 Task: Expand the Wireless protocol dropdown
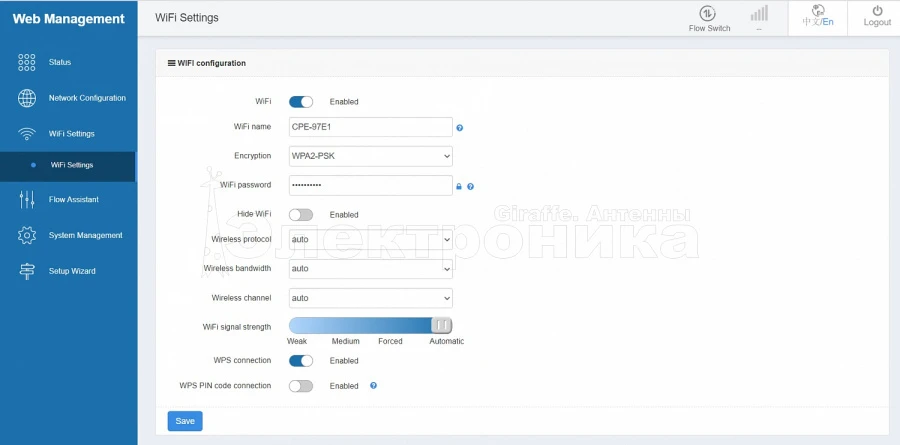coord(370,240)
